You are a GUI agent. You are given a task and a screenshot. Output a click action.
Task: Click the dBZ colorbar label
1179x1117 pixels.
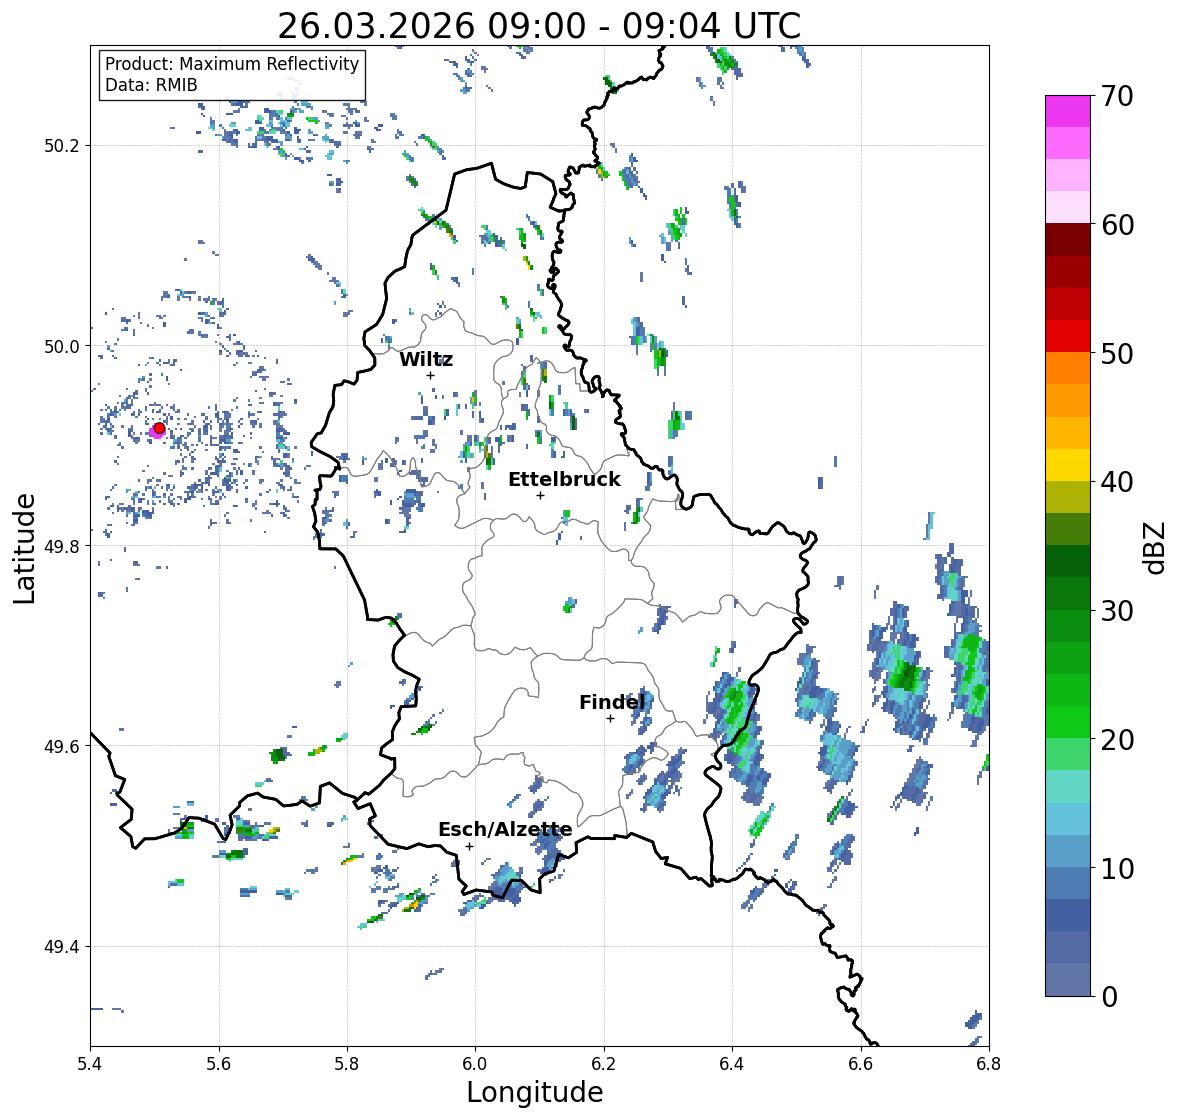tap(1156, 547)
